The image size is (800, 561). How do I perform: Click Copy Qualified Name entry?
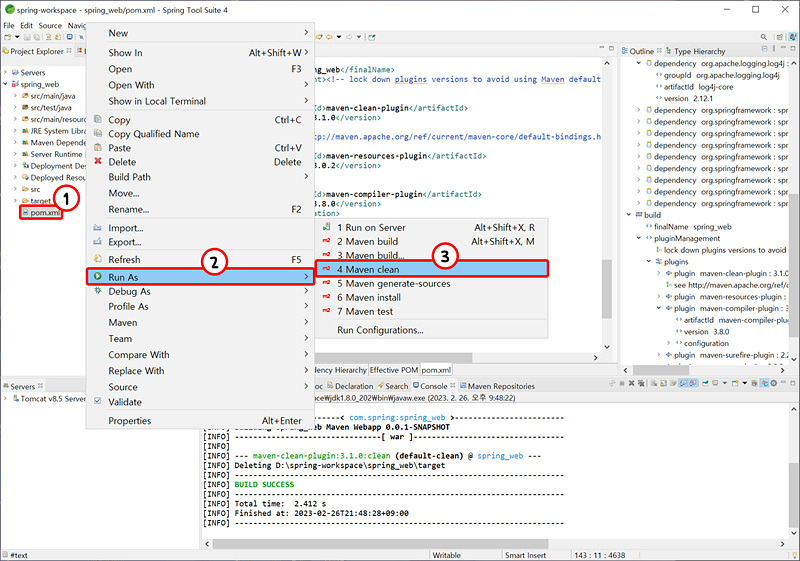pos(200,134)
